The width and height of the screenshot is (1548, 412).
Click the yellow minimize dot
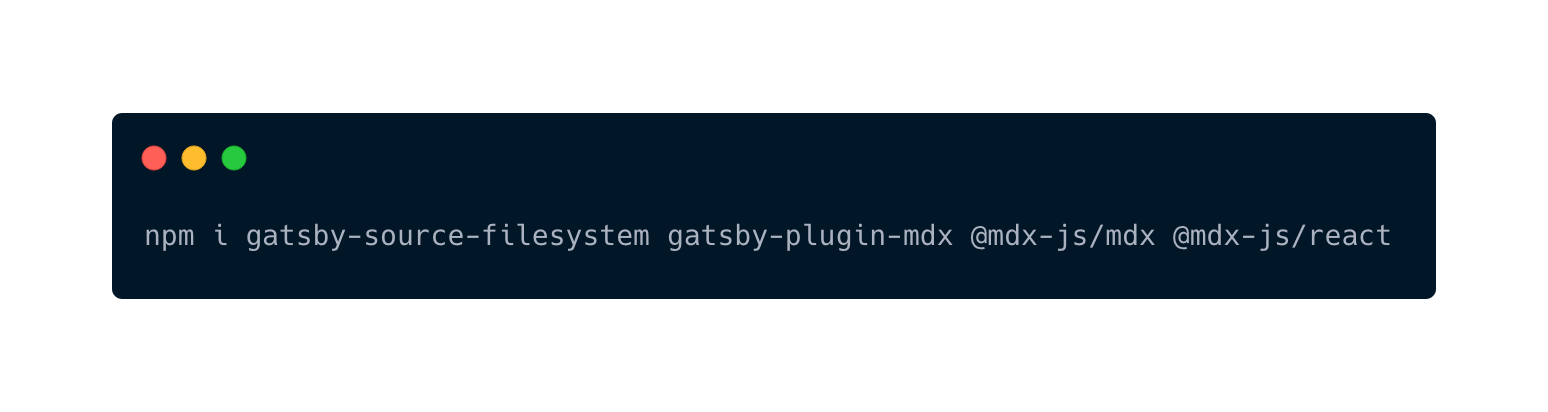tap(194, 158)
